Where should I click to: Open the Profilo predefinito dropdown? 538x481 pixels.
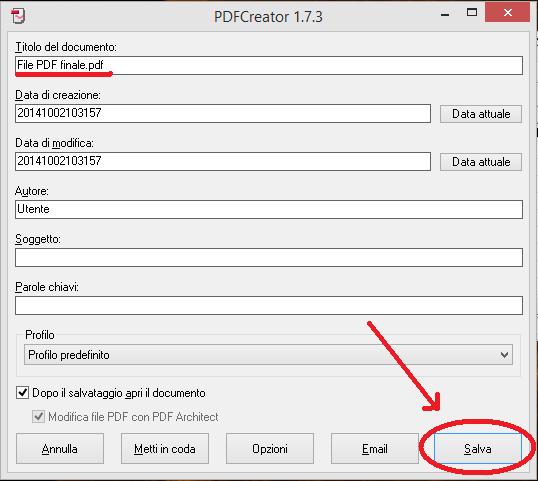268,354
